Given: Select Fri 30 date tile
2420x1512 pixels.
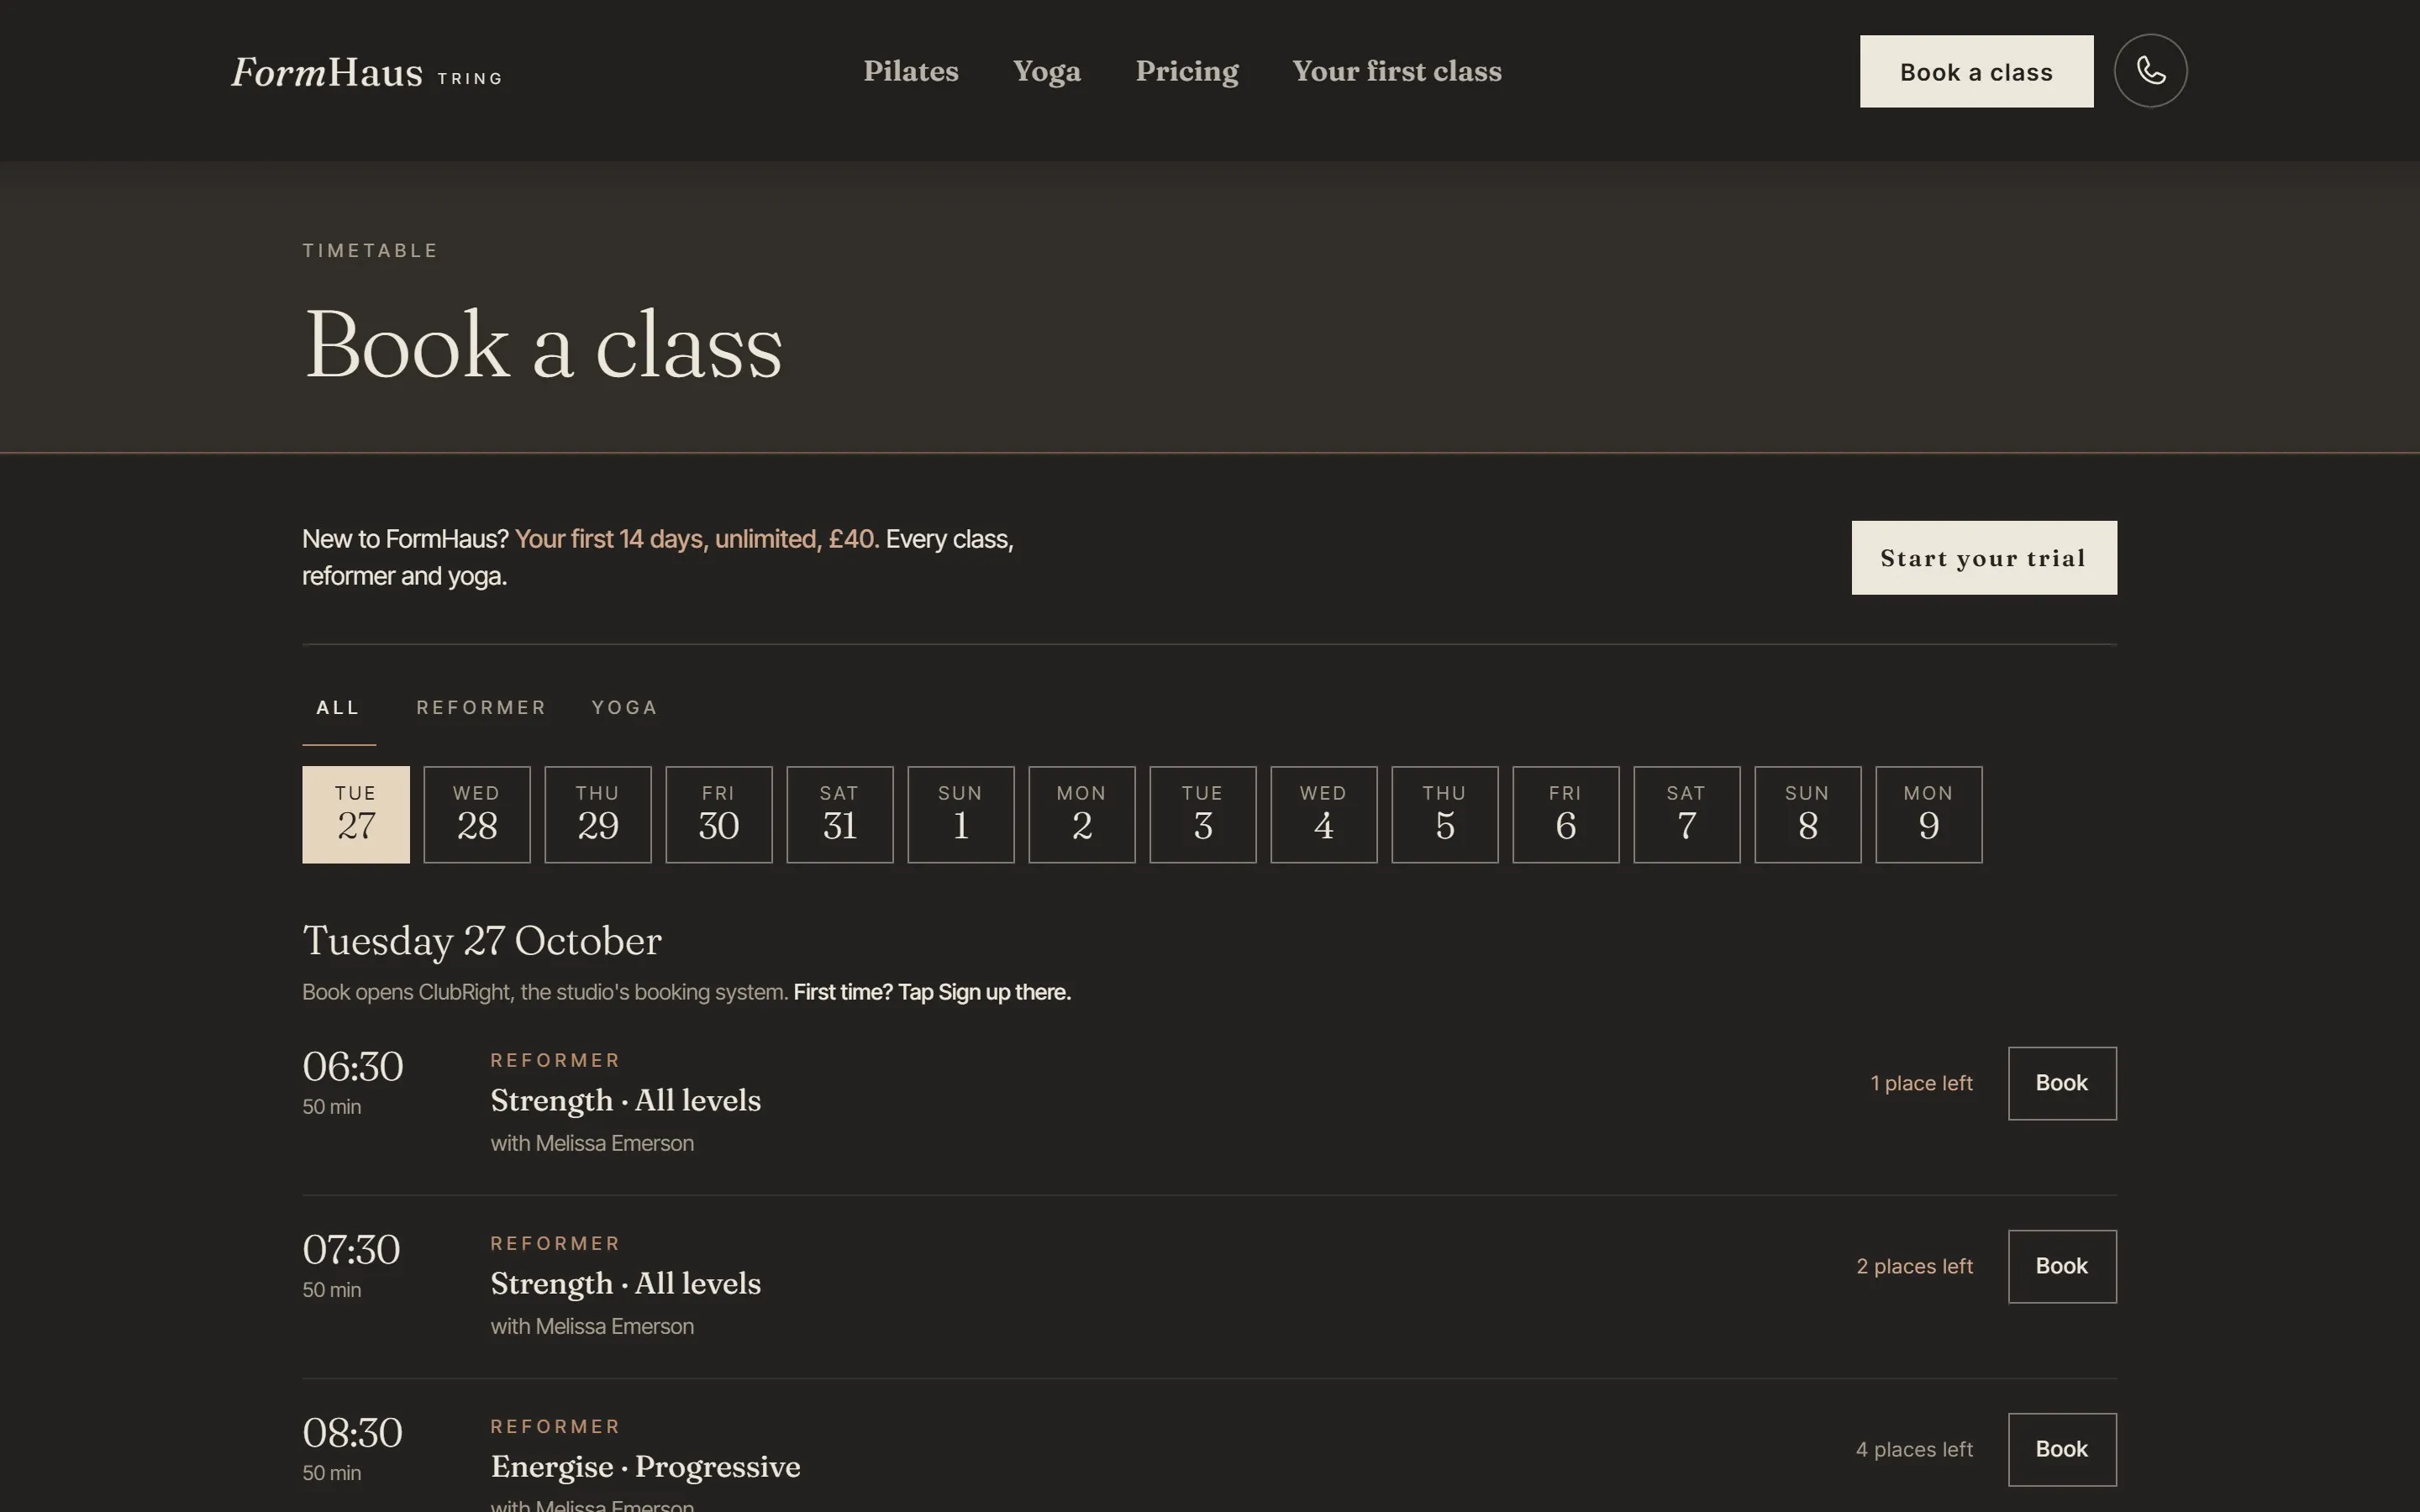Looking at the screenshot, I should point(719,814).
